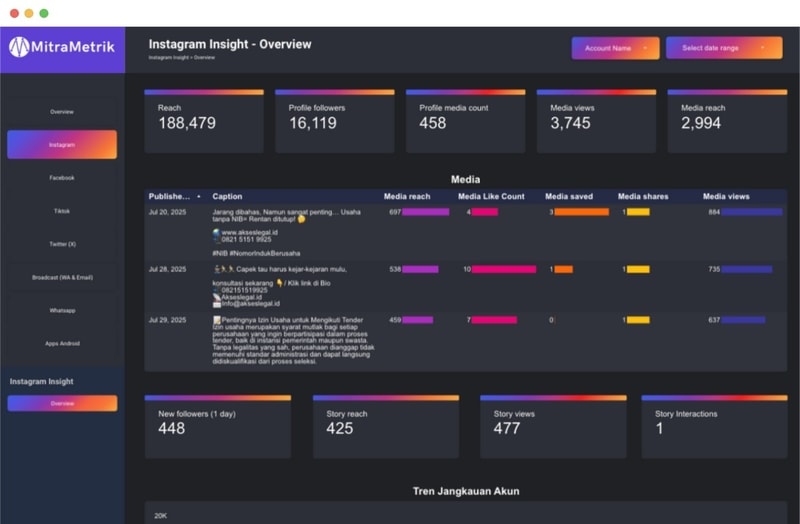The height and width of the screenshot is (524, 800).
Task: Sort table by Media reach header
Action: click(x=407, y=196)
